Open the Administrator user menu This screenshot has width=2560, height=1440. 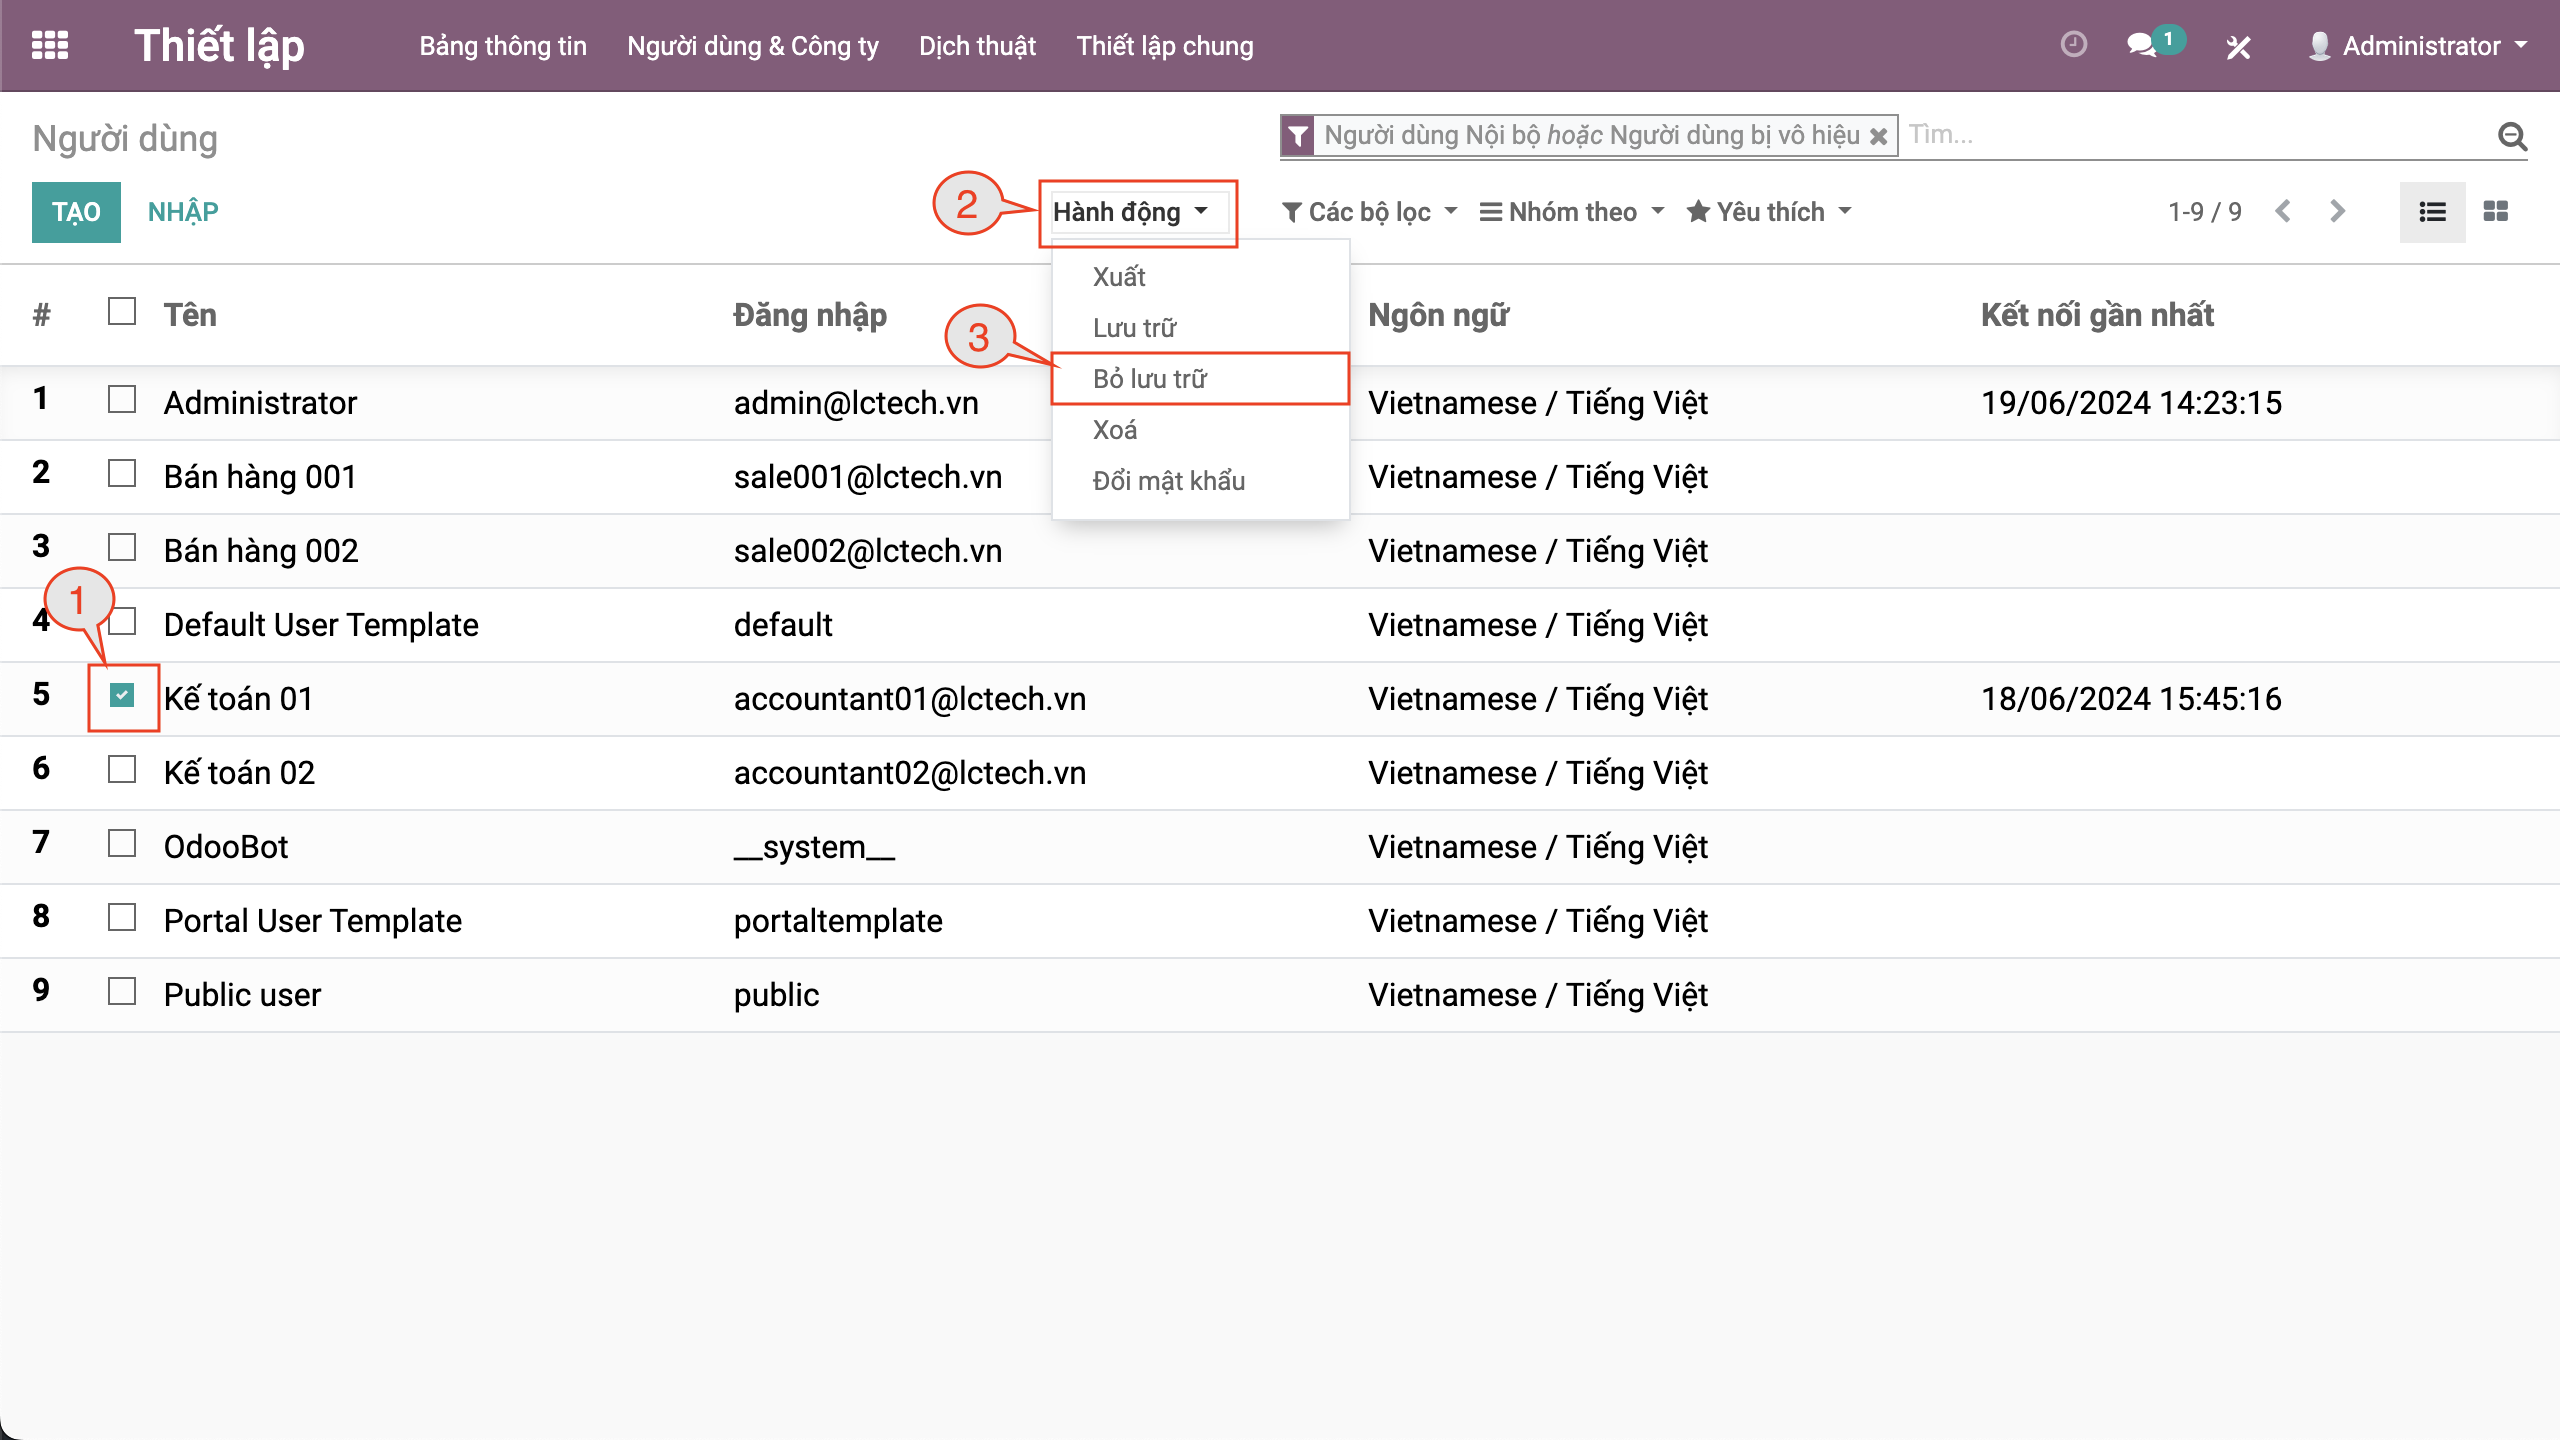click(x=2420, y=46)
